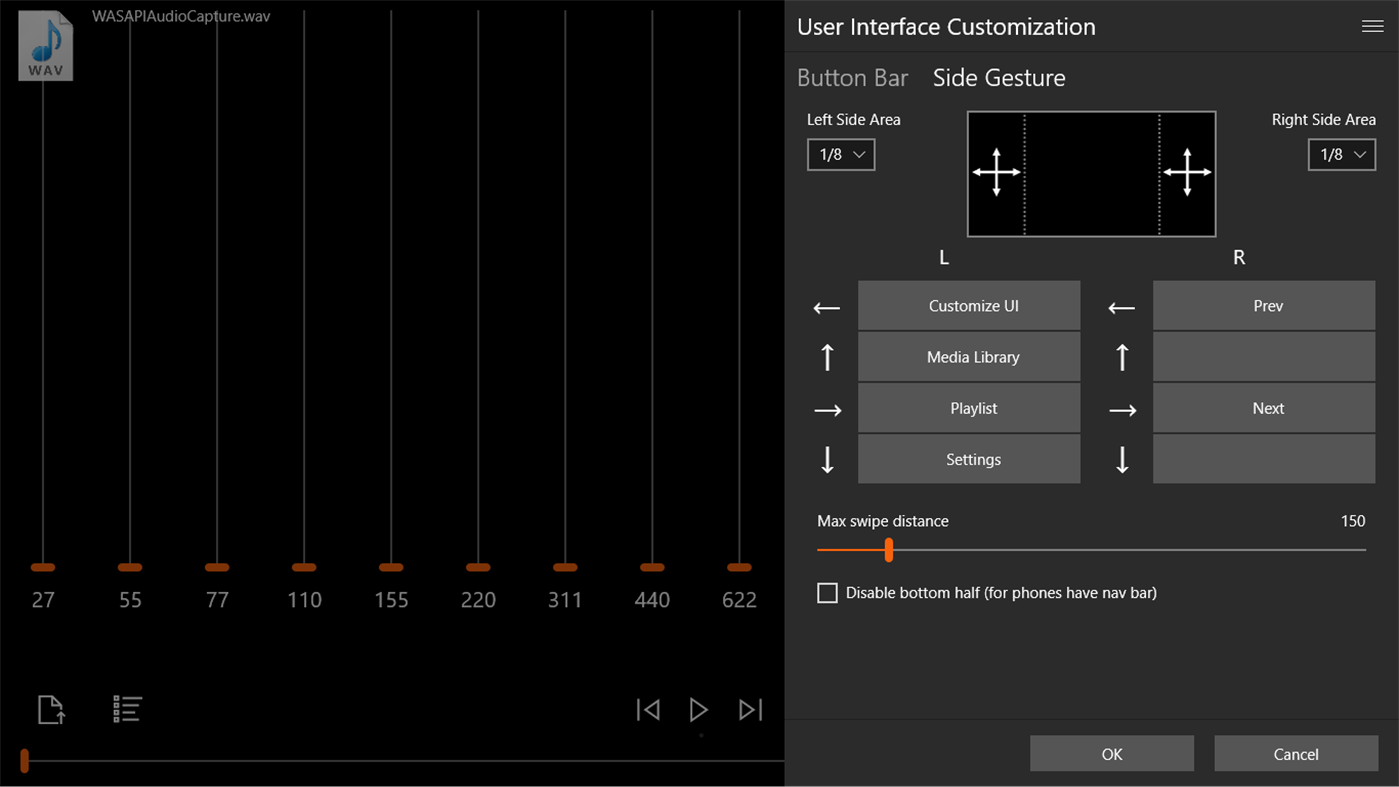The image size is (1399, 787).
Task: Show the playlist via the list icon
Action: tap(127, 709)
